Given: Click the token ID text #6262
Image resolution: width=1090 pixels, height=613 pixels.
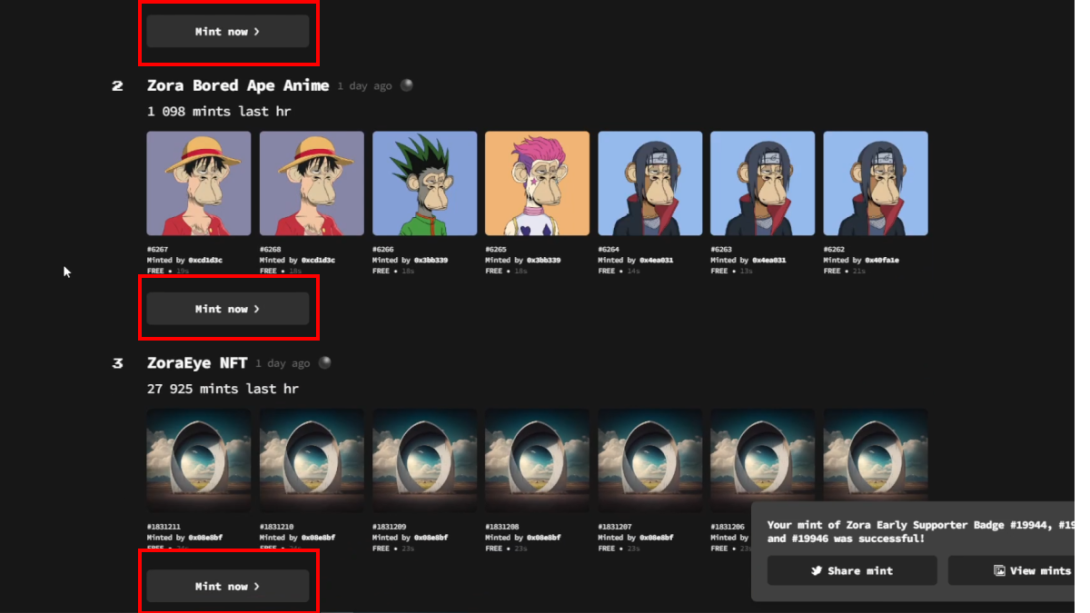Looking at the screenshot, I should [833, 249].
